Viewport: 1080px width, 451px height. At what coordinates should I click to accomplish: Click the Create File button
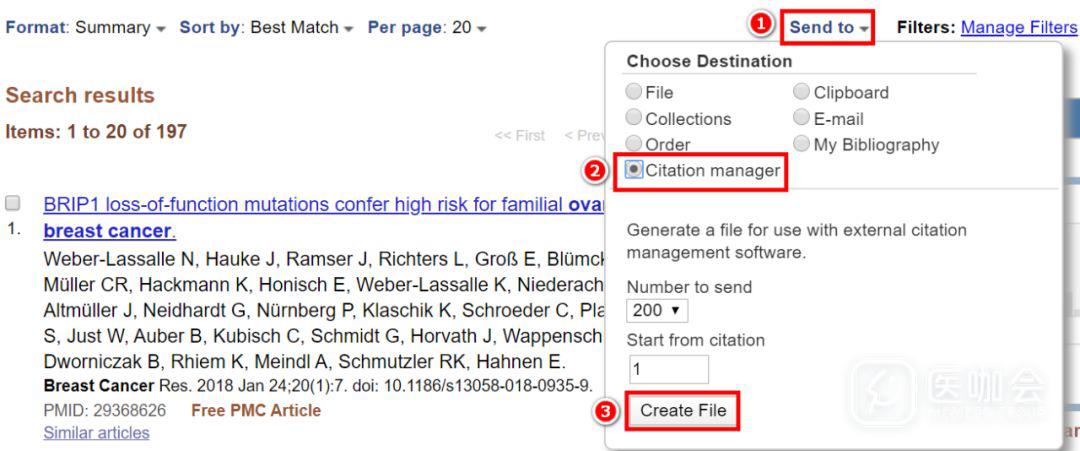pos(683,410)
